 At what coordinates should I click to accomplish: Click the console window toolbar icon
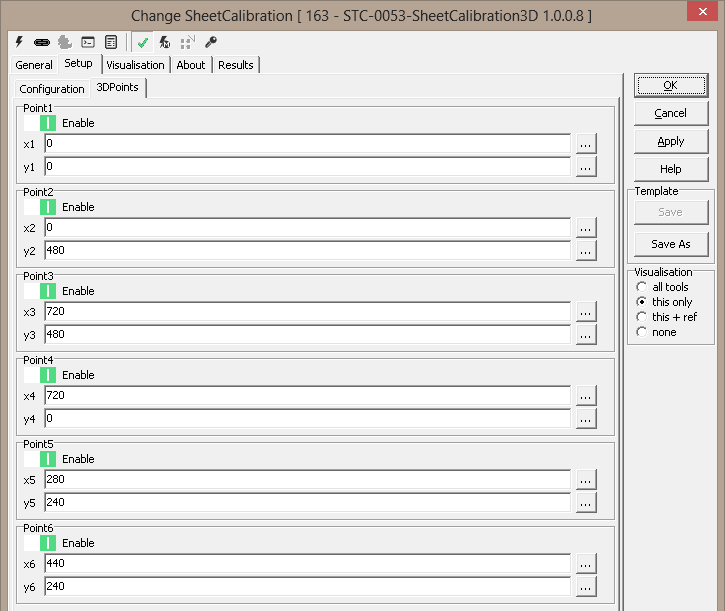tap(88, 42)
